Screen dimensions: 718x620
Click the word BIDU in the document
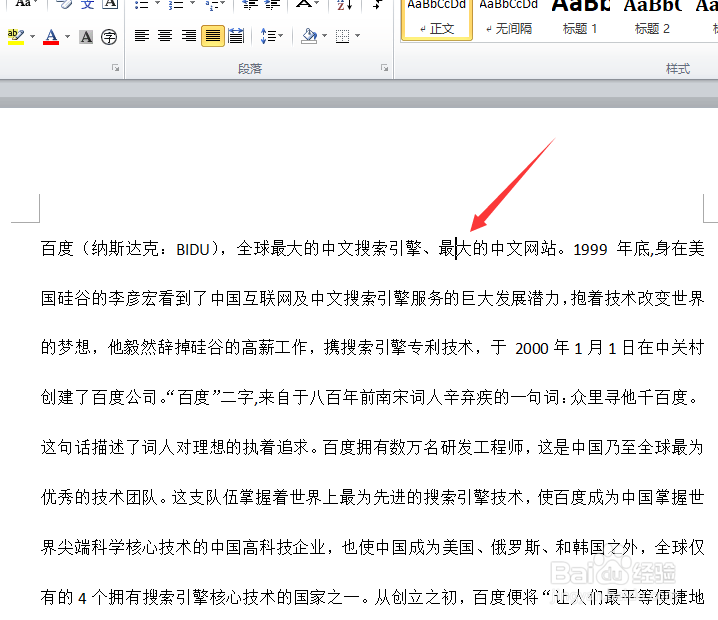(193, 250)
